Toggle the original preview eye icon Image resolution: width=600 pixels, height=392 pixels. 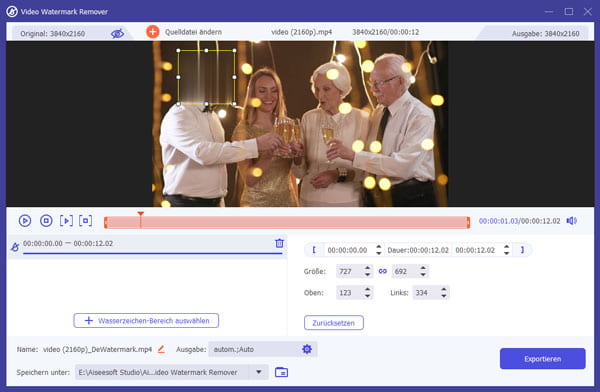tap(117, 34)
